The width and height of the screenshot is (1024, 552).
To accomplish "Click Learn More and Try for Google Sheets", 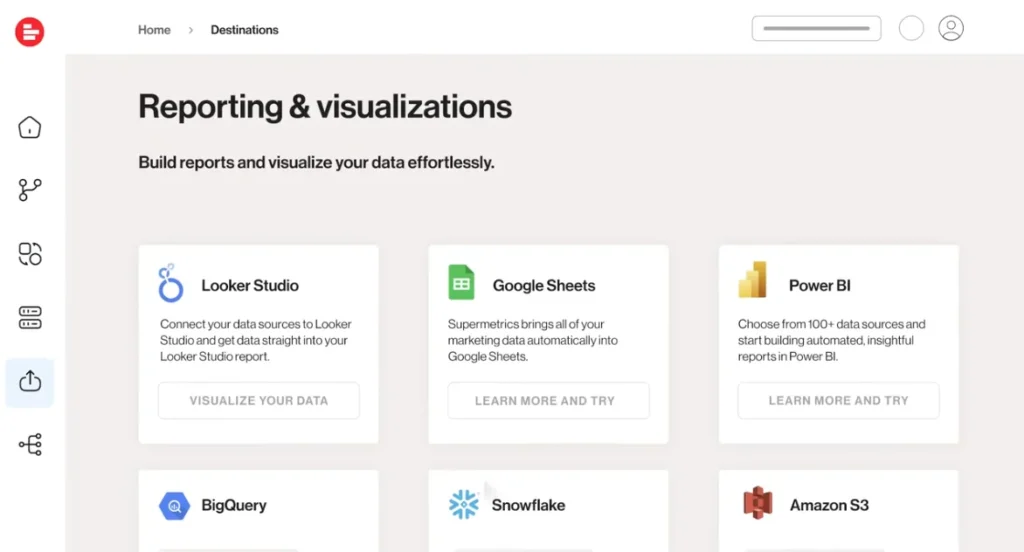I will click(x=549, y=400).
